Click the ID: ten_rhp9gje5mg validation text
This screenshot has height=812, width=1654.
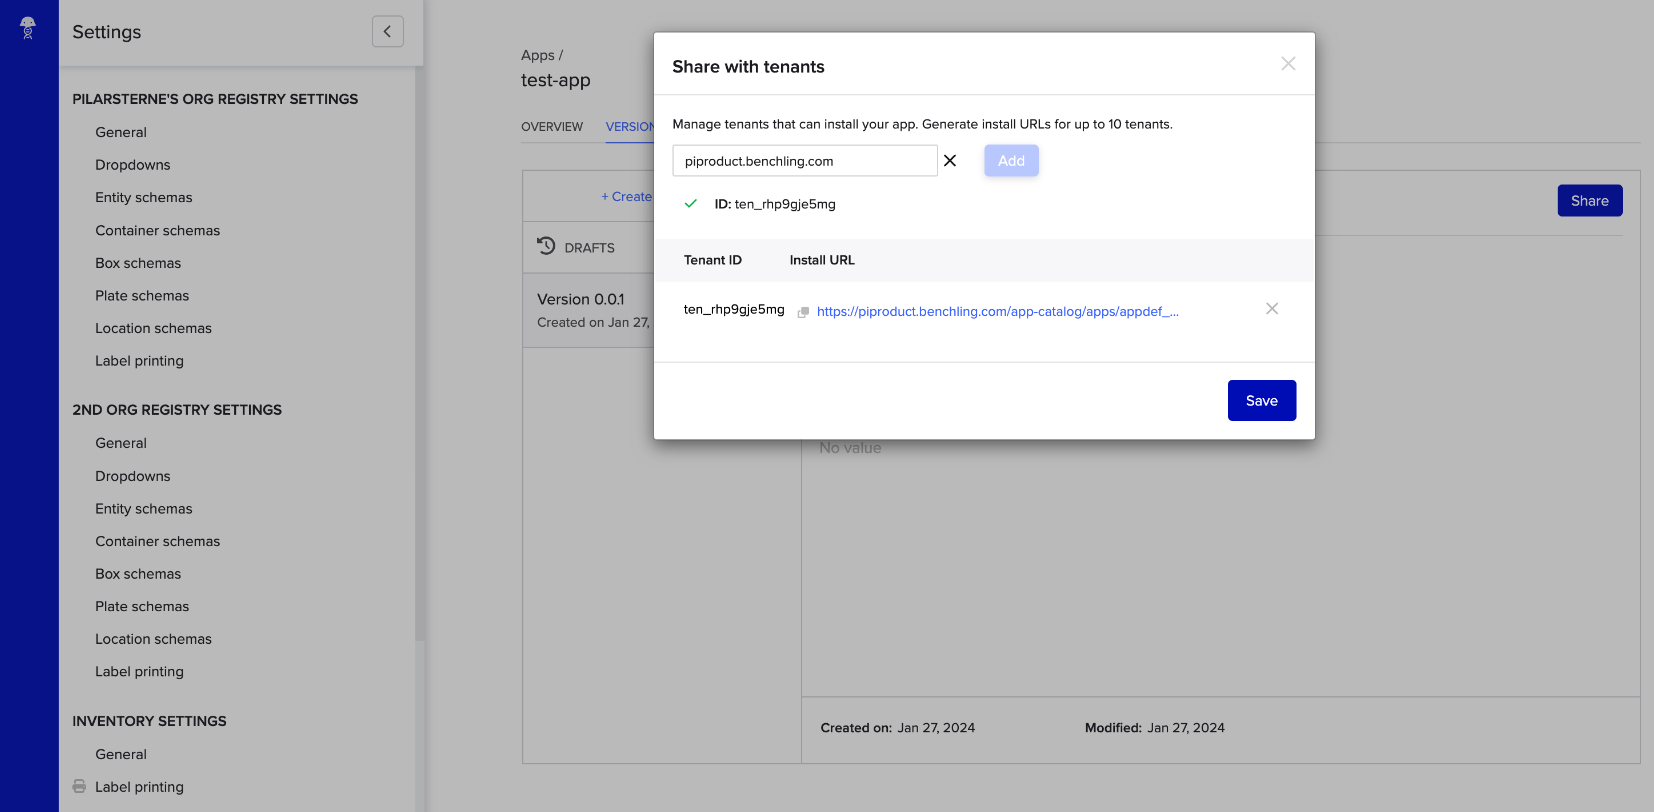click(x=775, y=204)
